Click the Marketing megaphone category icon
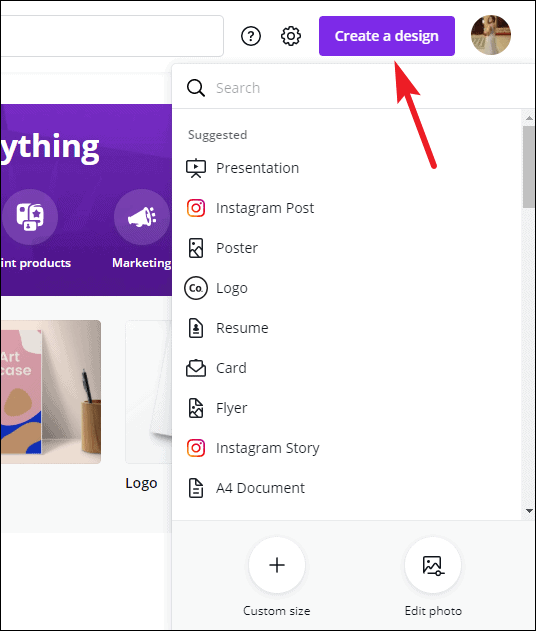 pyautogui.click(x=142, y=217)
